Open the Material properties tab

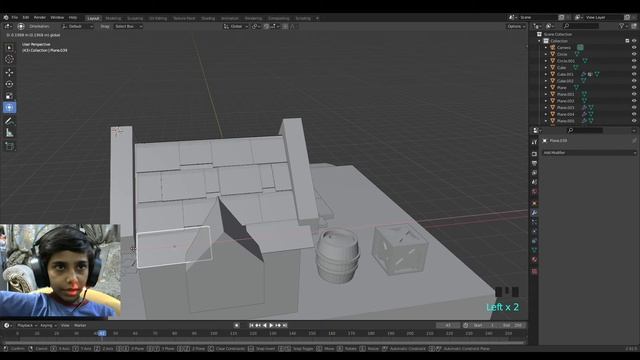pyautogui.click(x=534, y=260)
